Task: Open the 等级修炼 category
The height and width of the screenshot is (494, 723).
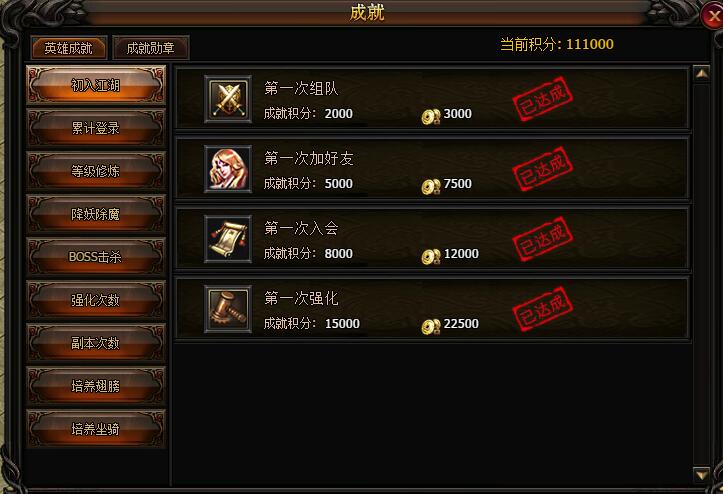Action: point(96,171)
